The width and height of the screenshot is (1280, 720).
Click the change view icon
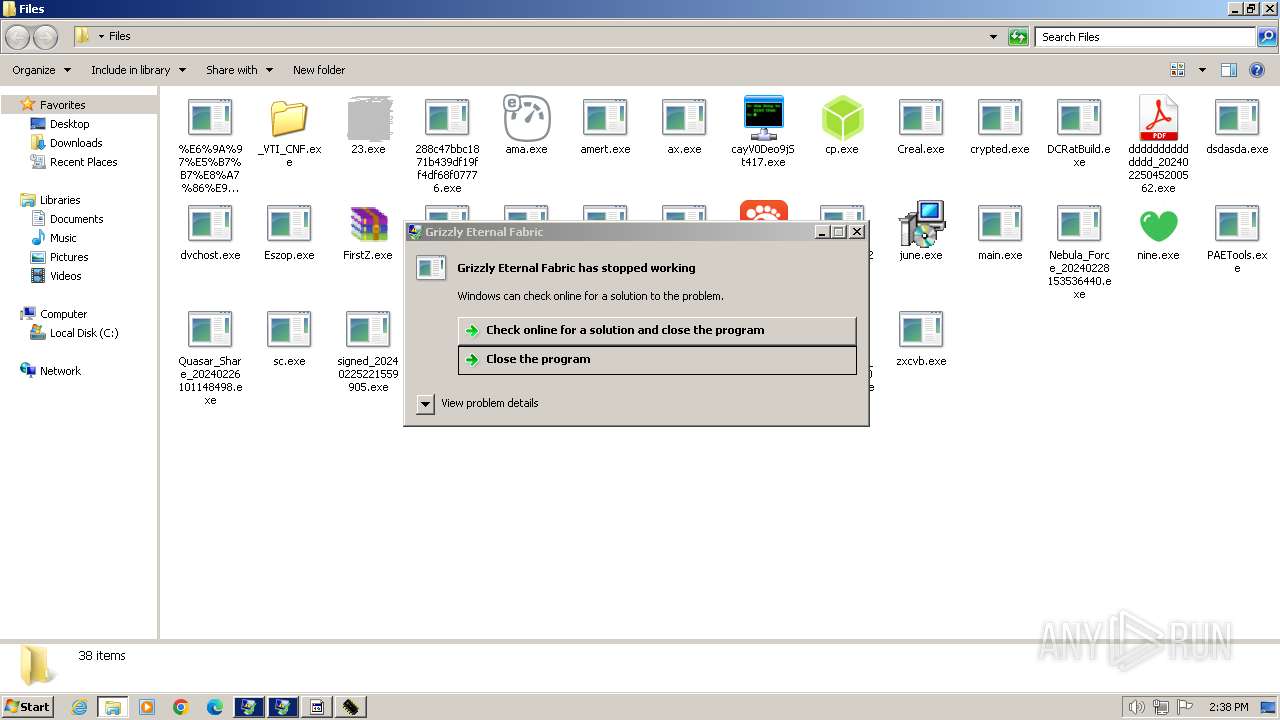[x=1178, y=70]
